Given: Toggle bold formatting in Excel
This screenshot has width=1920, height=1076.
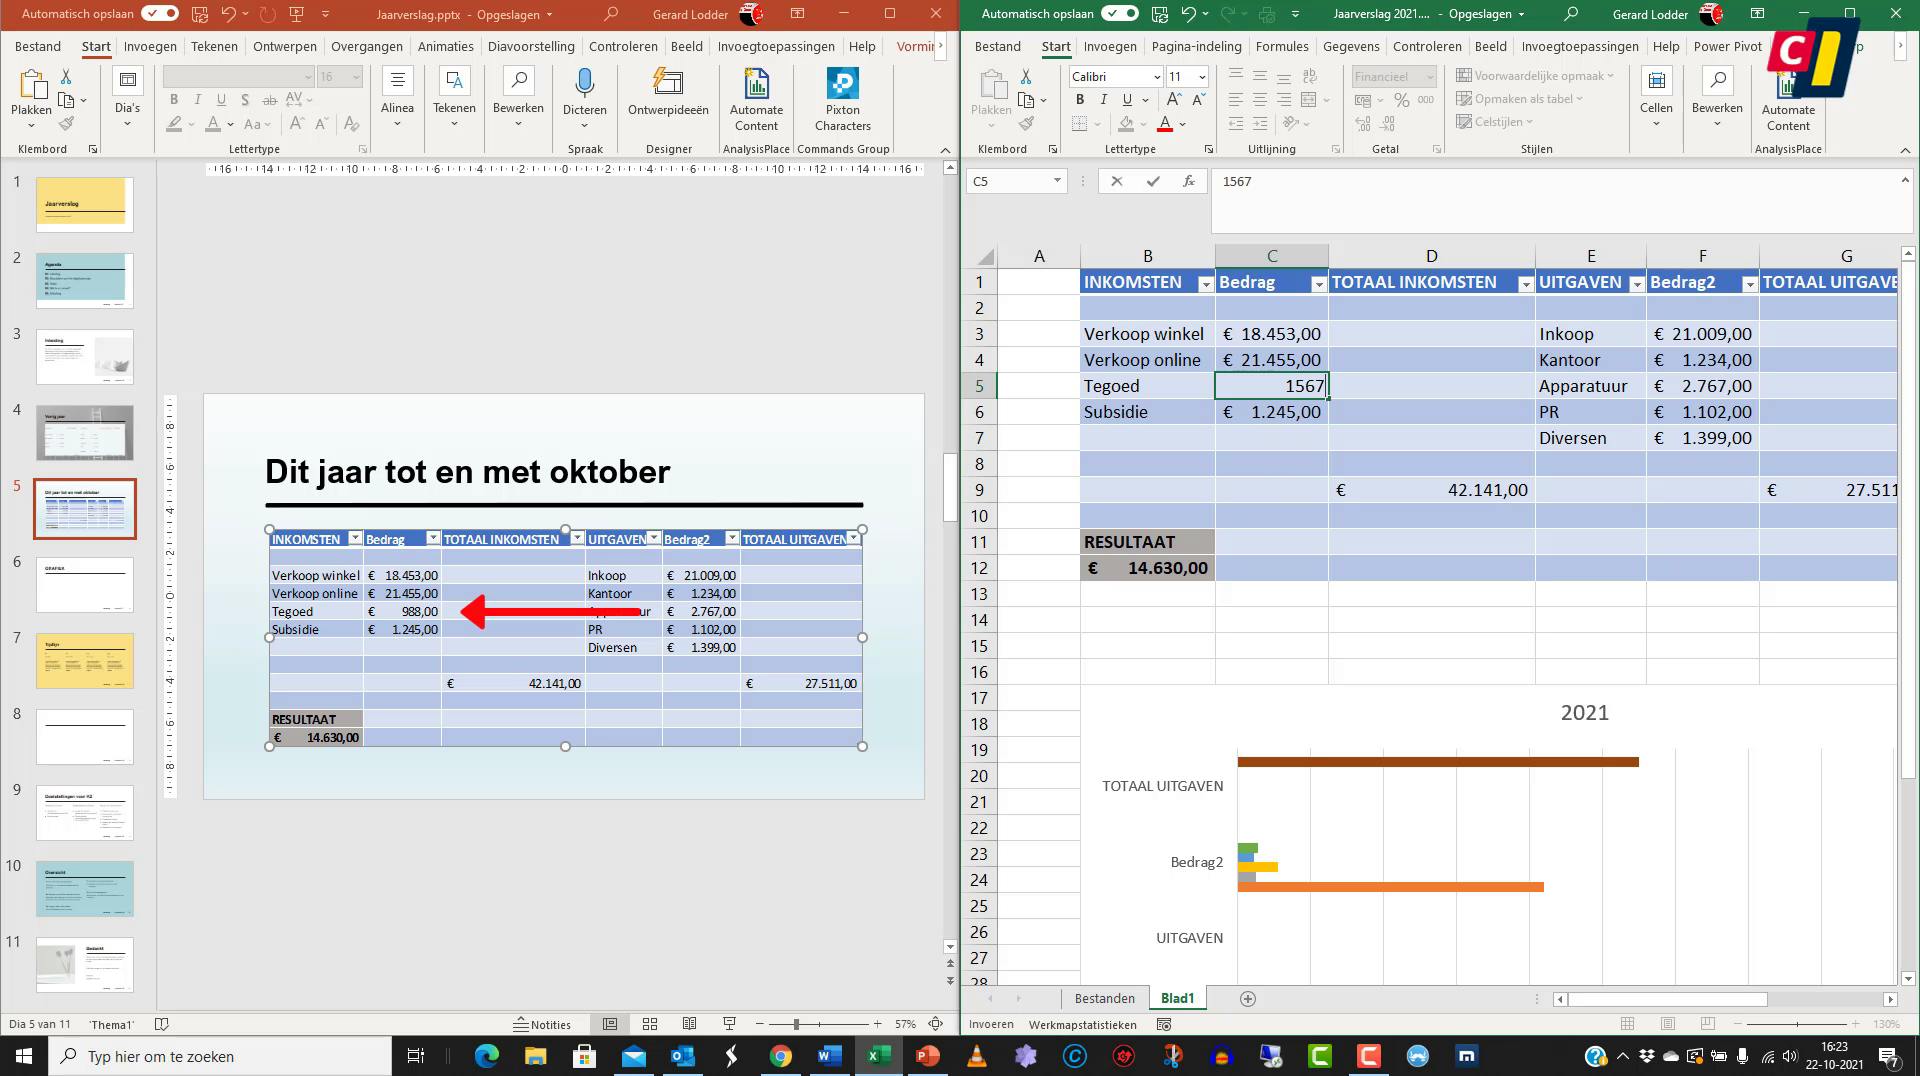Looking at the screenshot, I should 1080,99.
